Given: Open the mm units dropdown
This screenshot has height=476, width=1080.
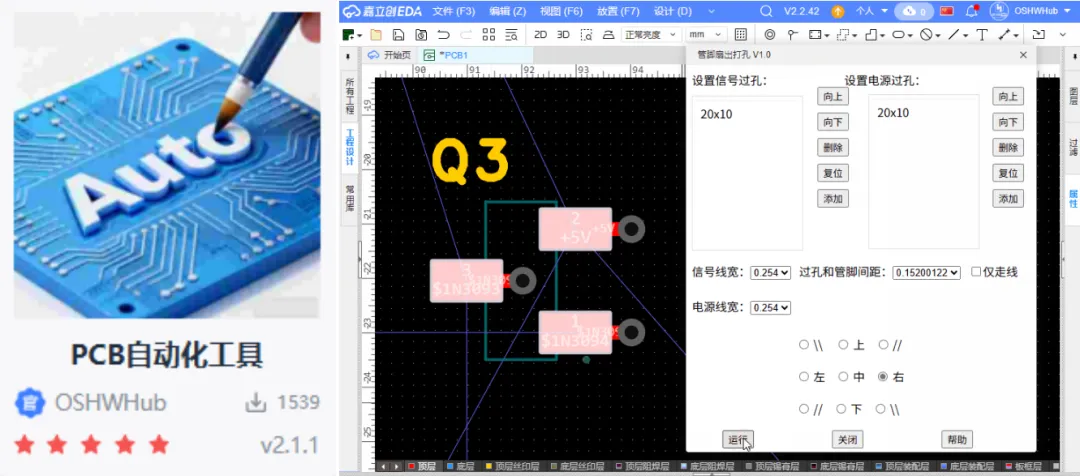Looking at the screenshot, I should pos(707,34).
